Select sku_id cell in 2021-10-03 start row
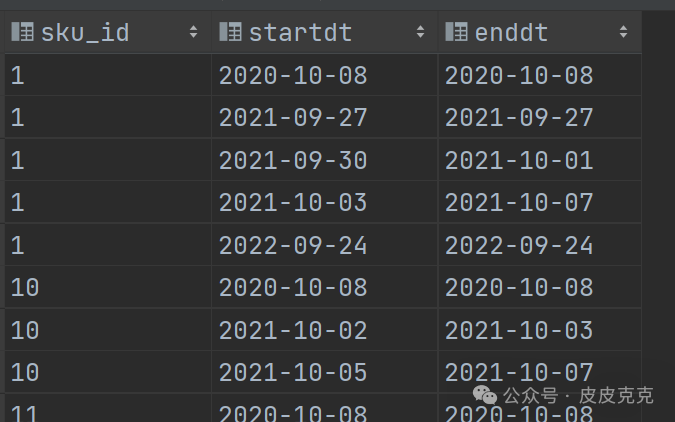 [x=108, y=202]
